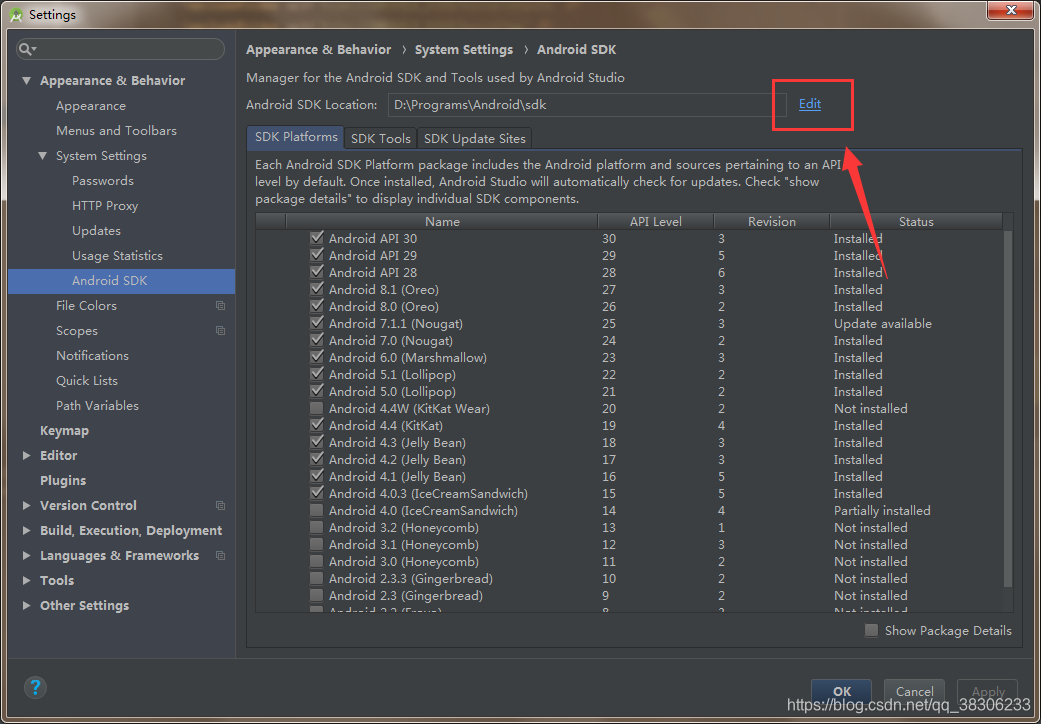Click the project-level icon beside Scopes
This screenshot has width=1041, height=724.
tap(220, 330)
